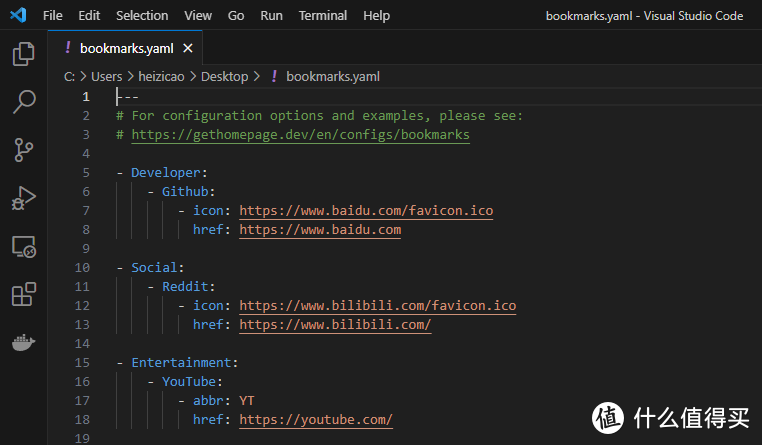Click bookmarks.yaml in the breadcrumb path
The image size is (762, 445).
[x=332, y=76]
